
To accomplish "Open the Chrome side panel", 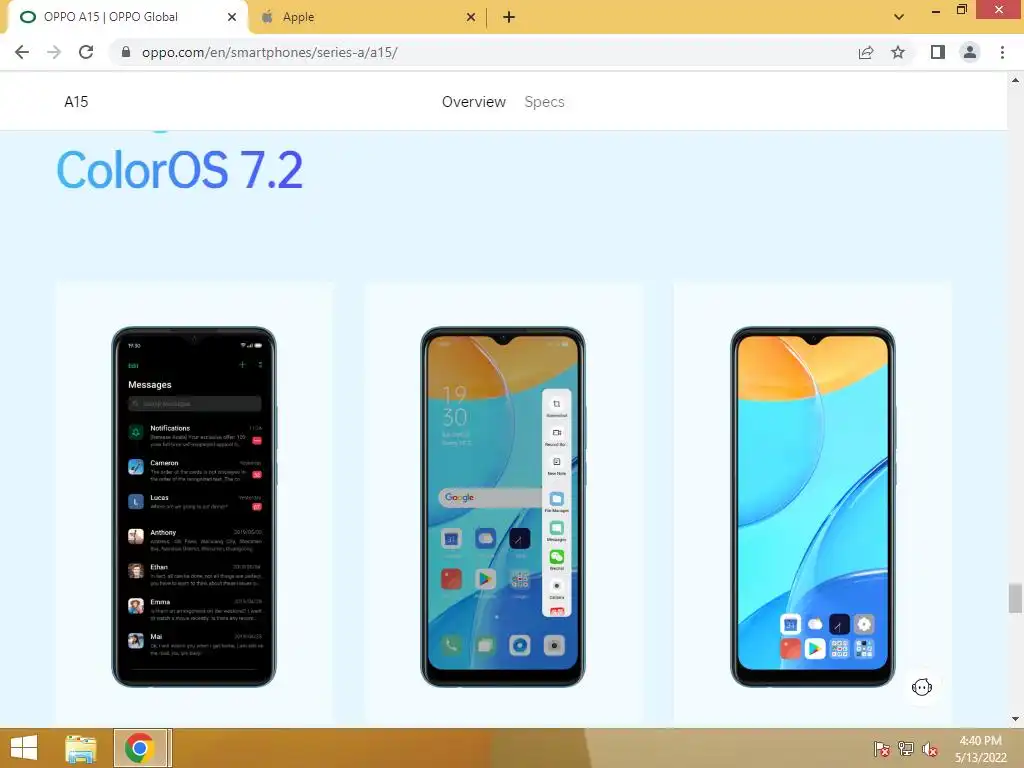I will (x=938, y=52).
